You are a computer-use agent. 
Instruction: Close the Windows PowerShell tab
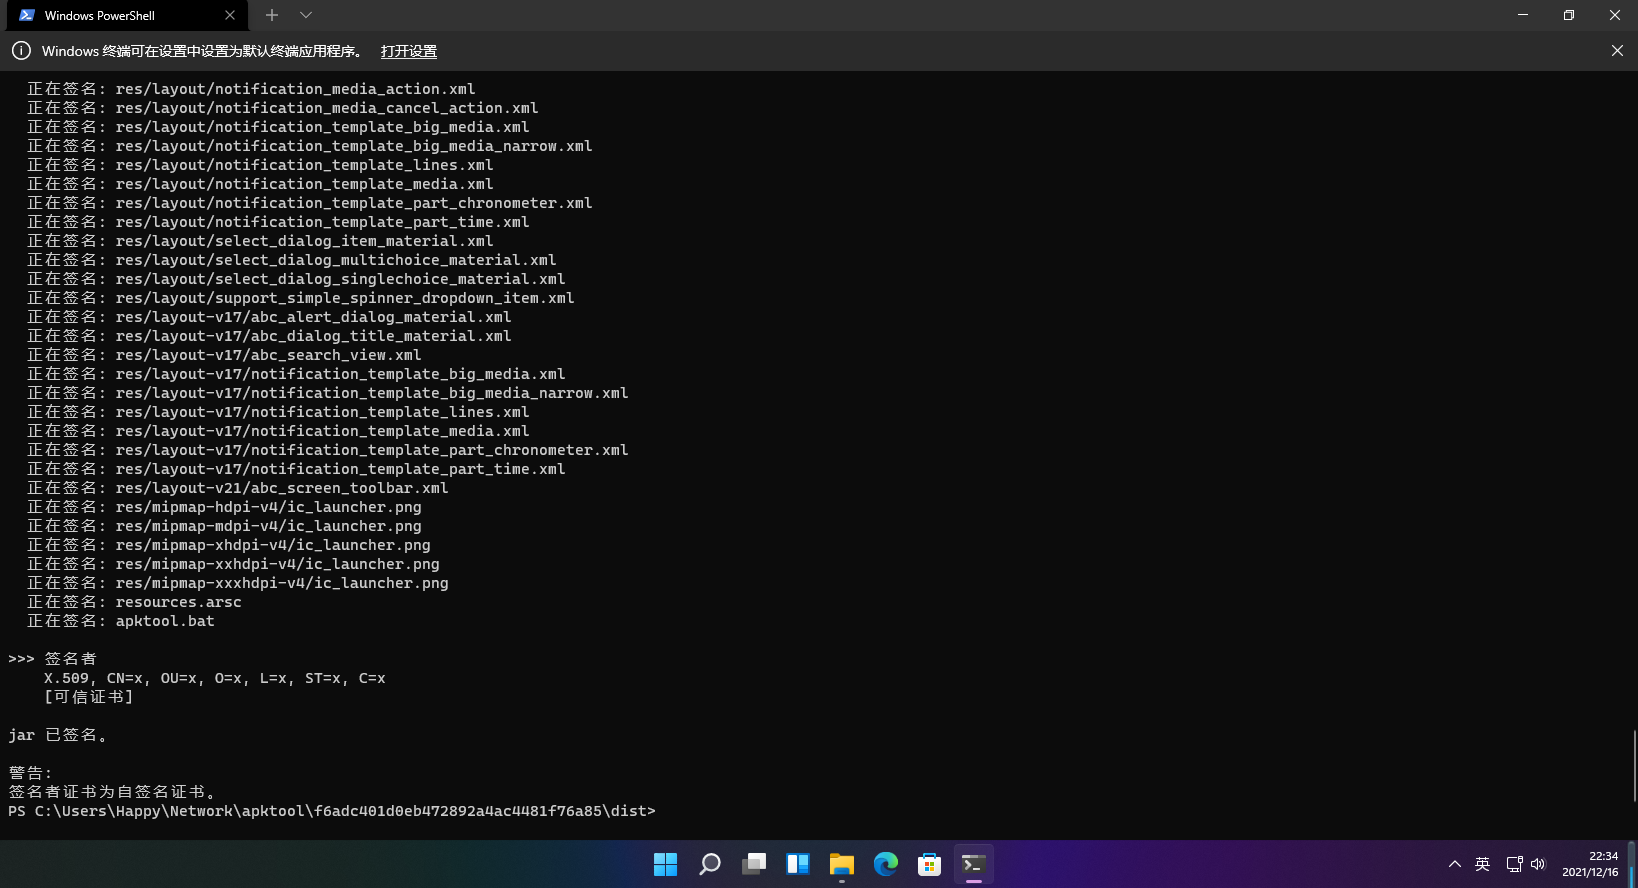(230, 15)
